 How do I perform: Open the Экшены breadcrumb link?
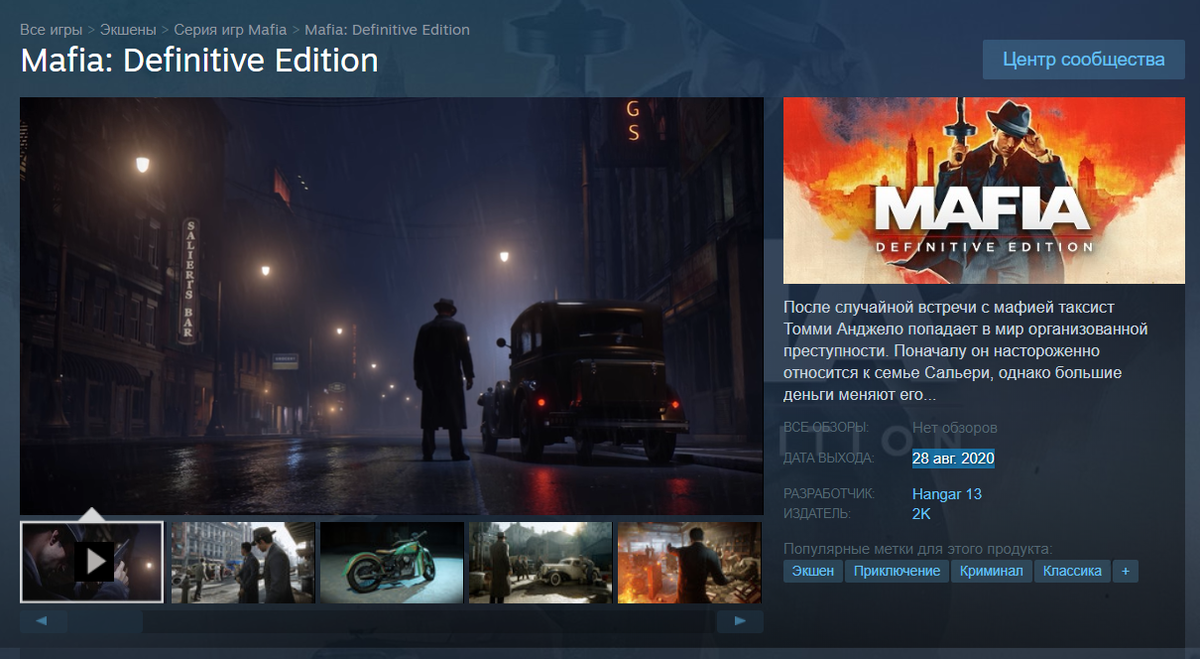128,30
